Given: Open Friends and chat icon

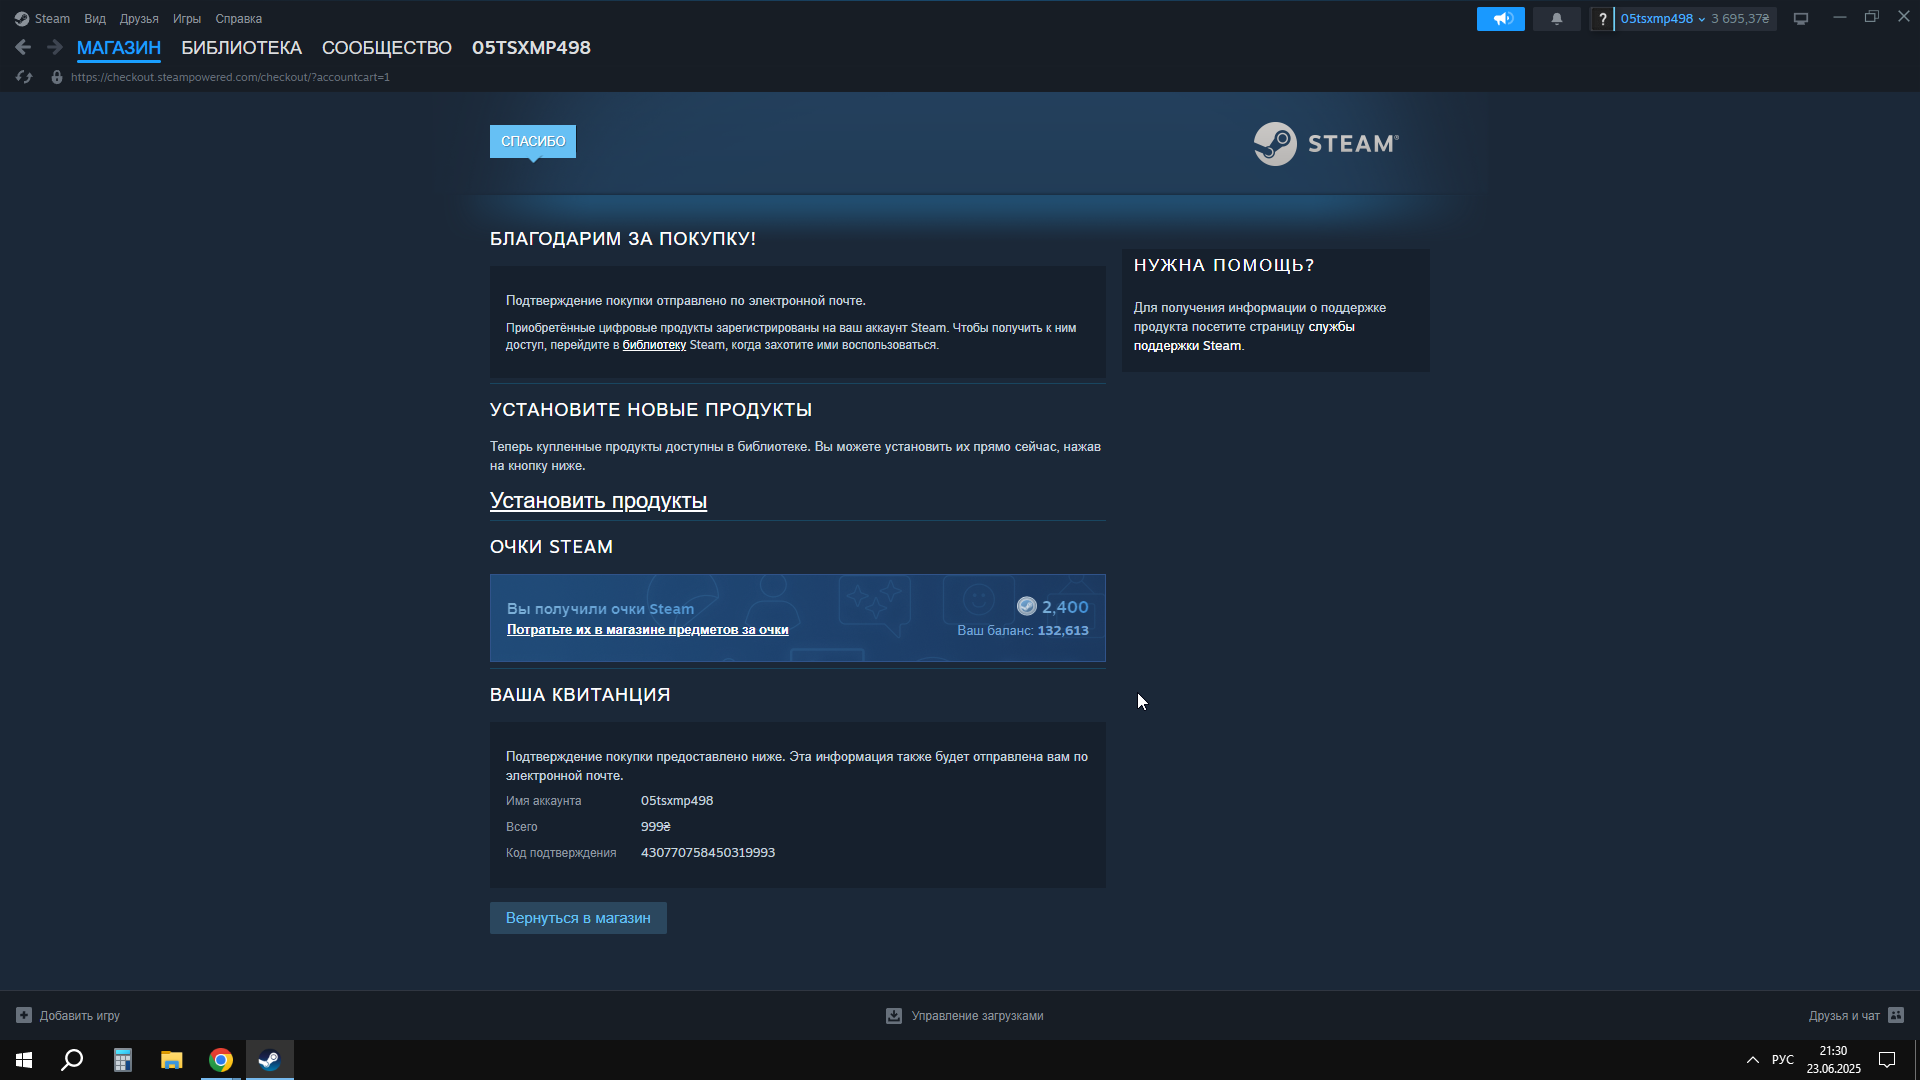Looking at the screenshot, I should click(x=1896, y=1015).
